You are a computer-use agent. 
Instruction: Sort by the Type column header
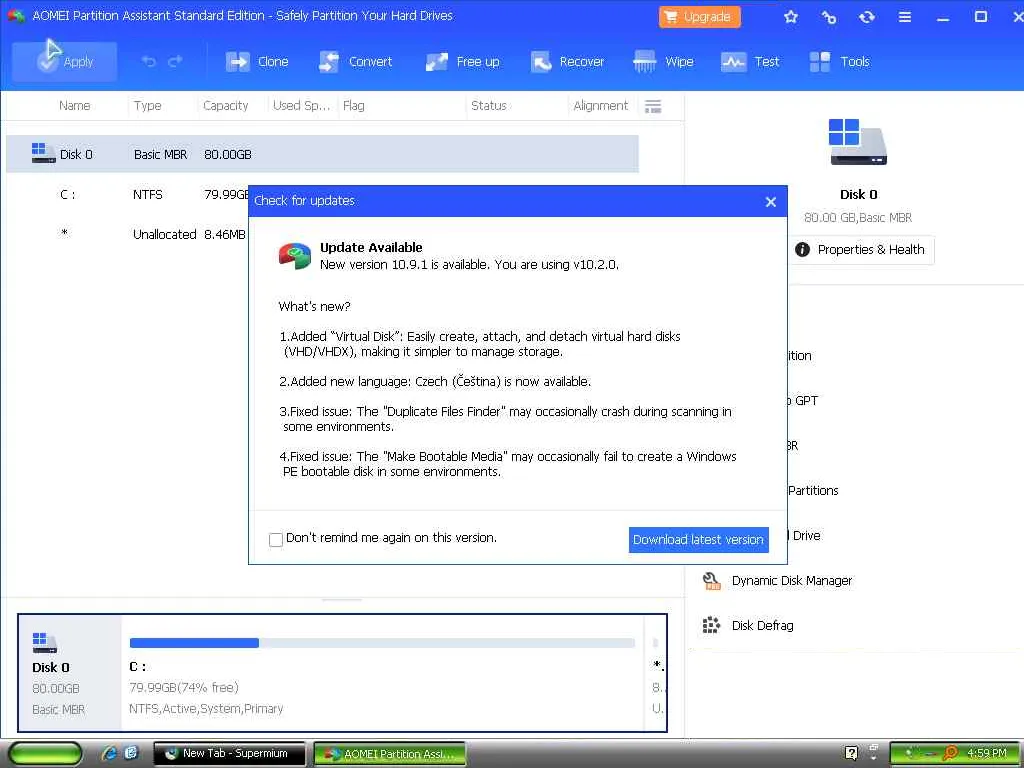[x=148, y=106]
